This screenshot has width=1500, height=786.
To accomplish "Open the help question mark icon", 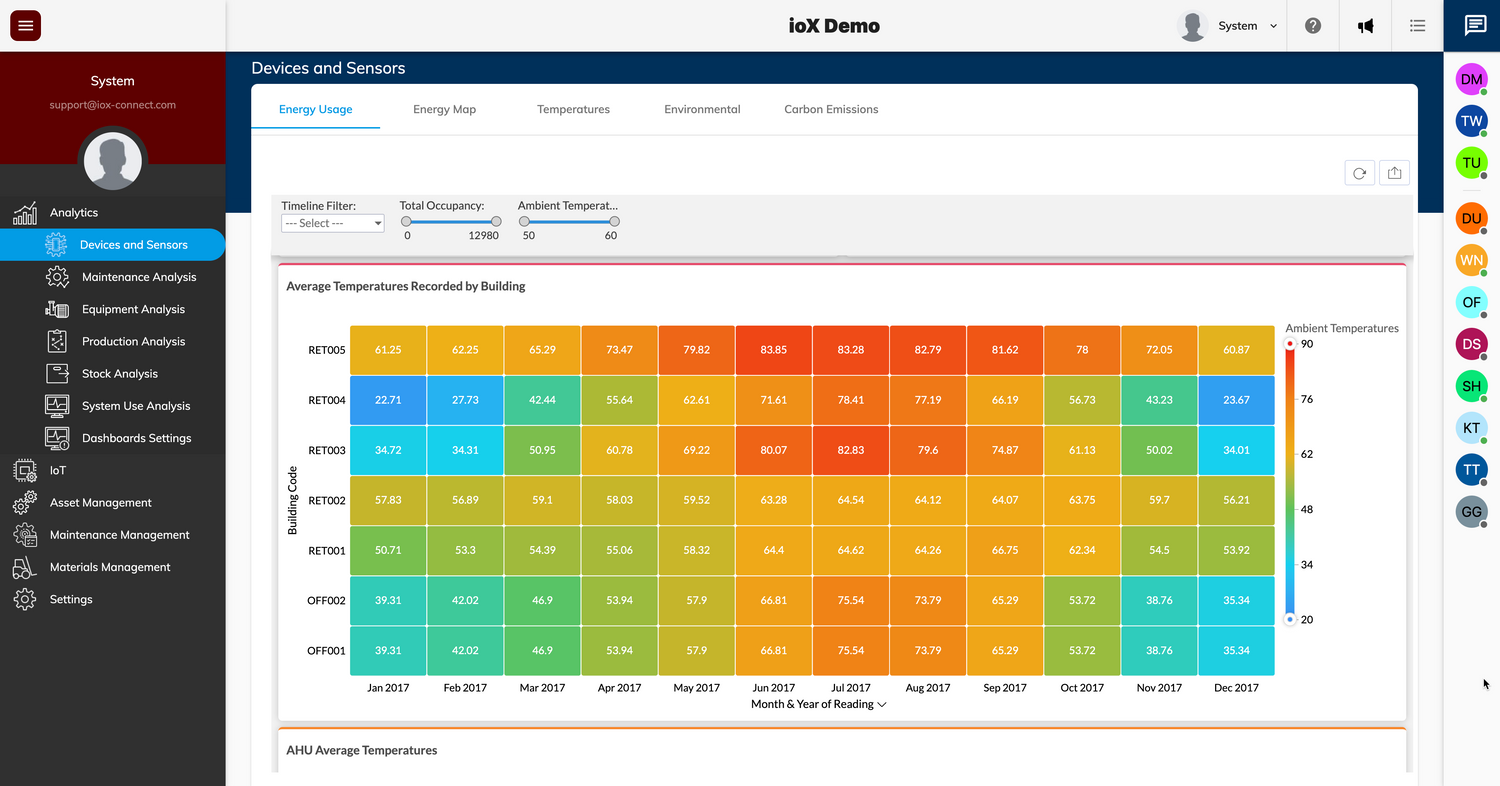I will coord(1313,26).
